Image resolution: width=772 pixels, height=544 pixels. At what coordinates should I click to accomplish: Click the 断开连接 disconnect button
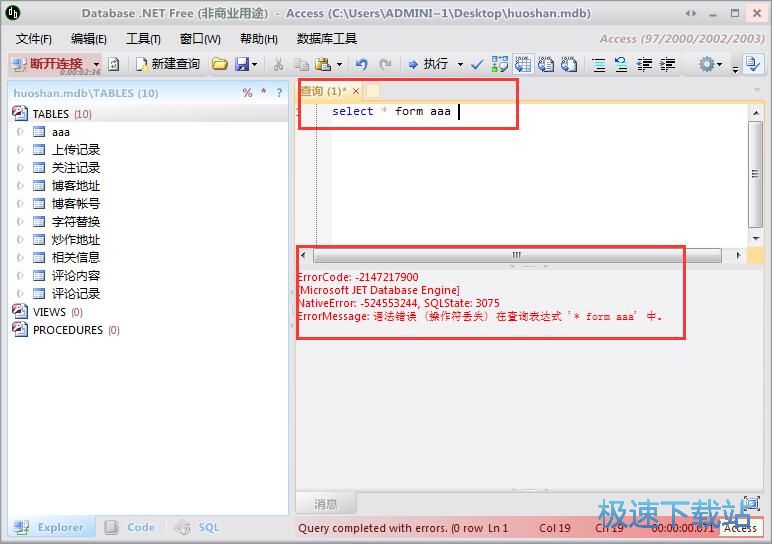[48, 64]
